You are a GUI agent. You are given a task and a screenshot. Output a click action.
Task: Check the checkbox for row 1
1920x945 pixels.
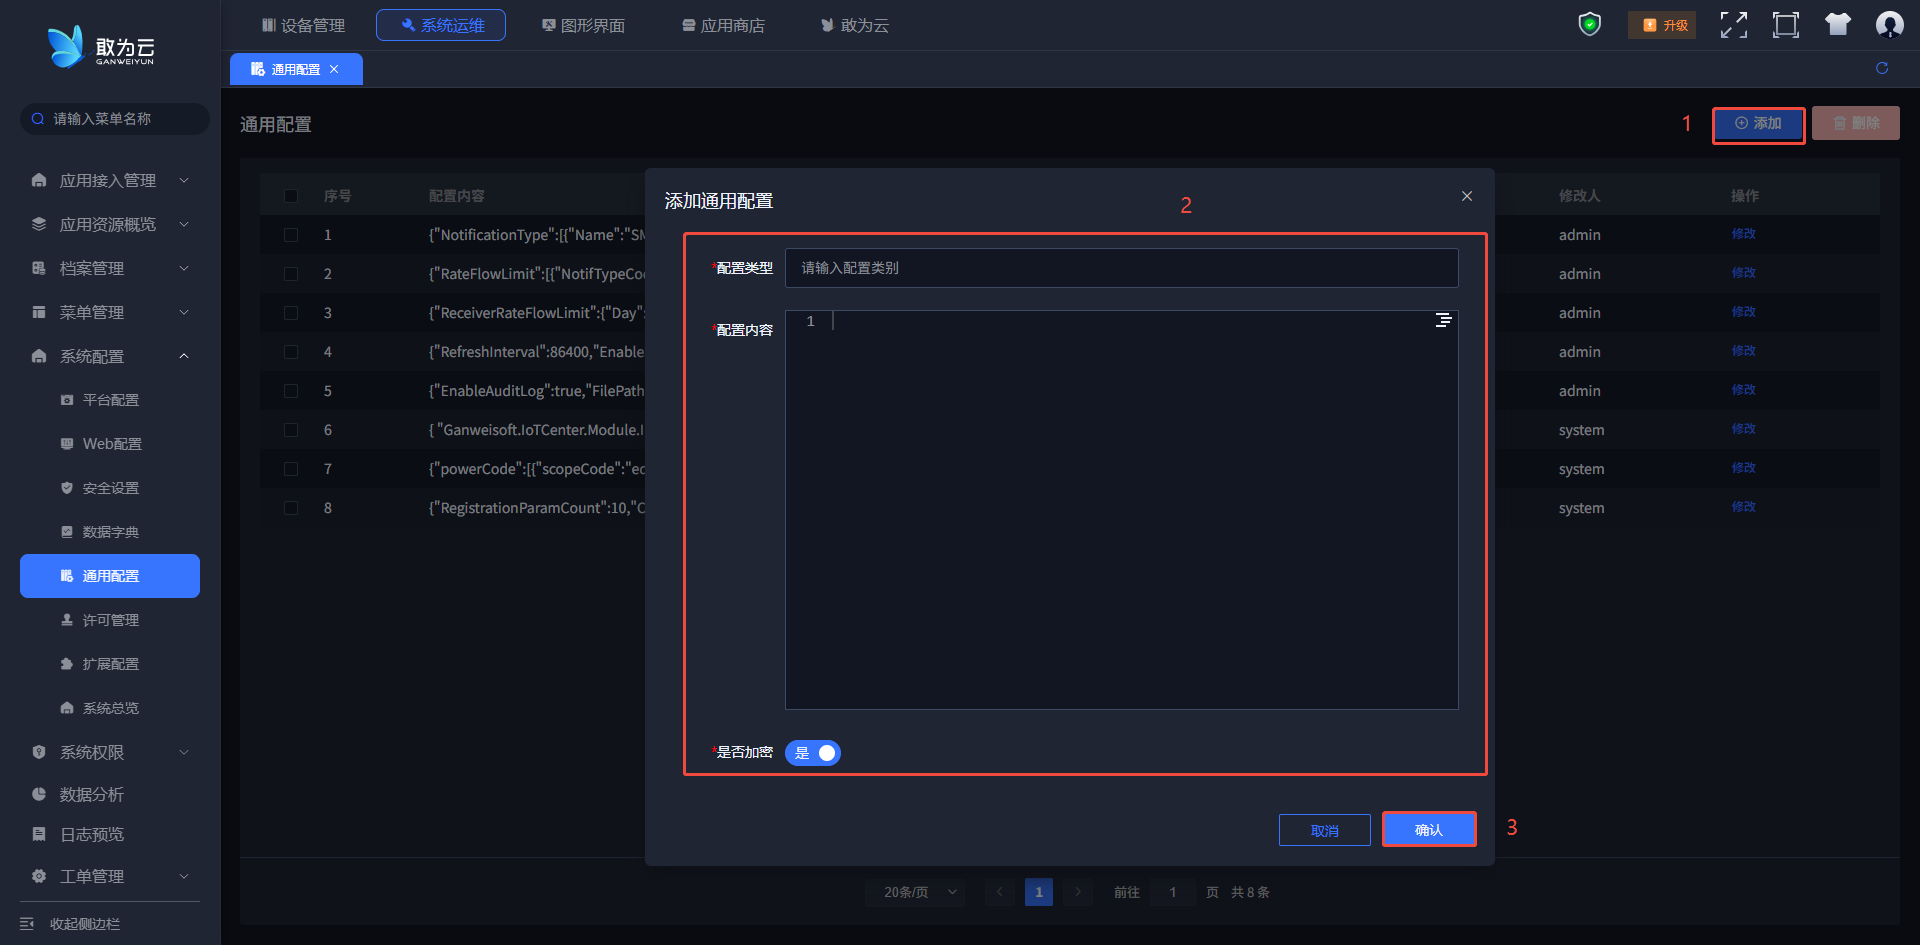(x=291, y=235)
